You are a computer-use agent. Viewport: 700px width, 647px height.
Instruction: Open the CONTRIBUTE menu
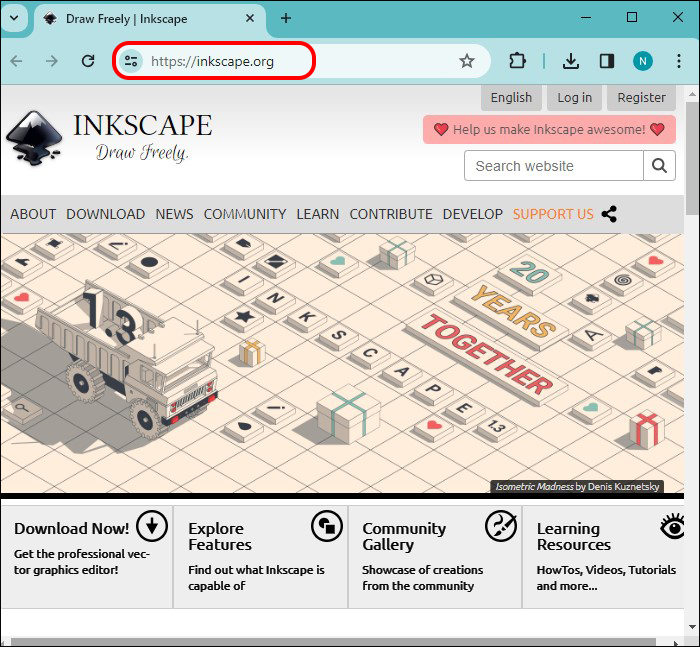[x=391, y=214]
